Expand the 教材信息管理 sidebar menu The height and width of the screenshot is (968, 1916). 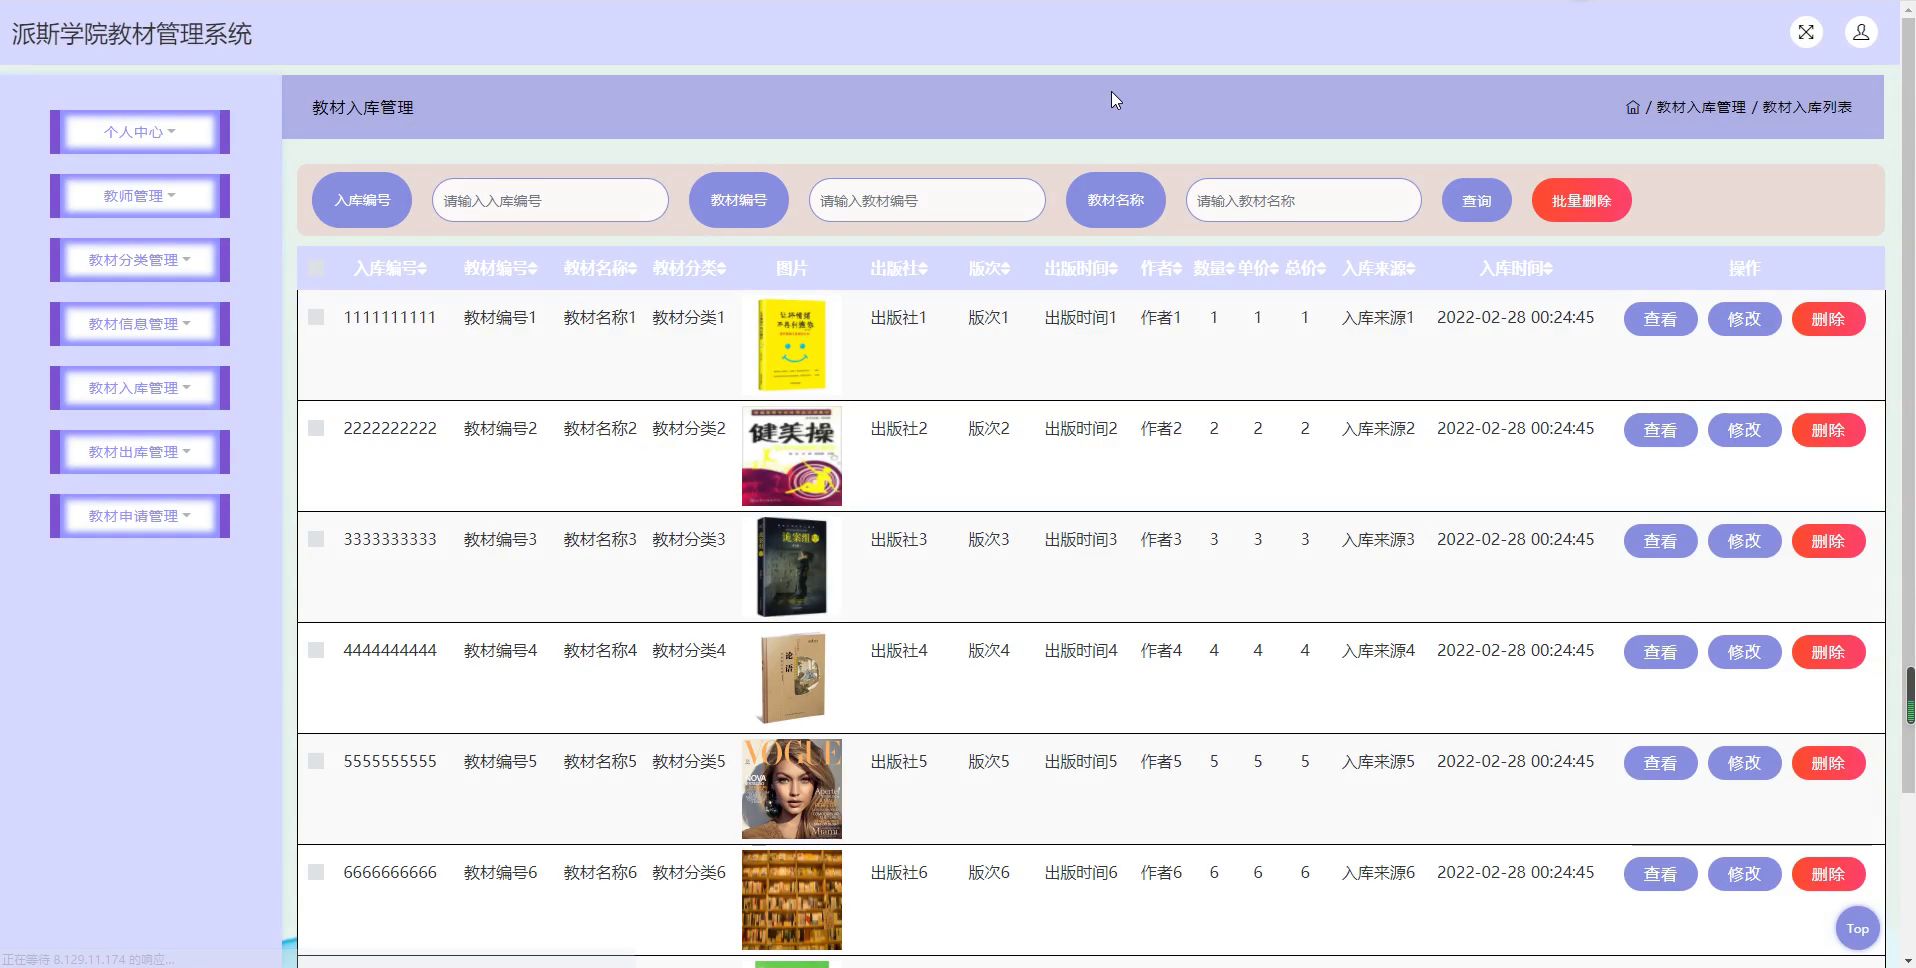(x=140, y=324)
